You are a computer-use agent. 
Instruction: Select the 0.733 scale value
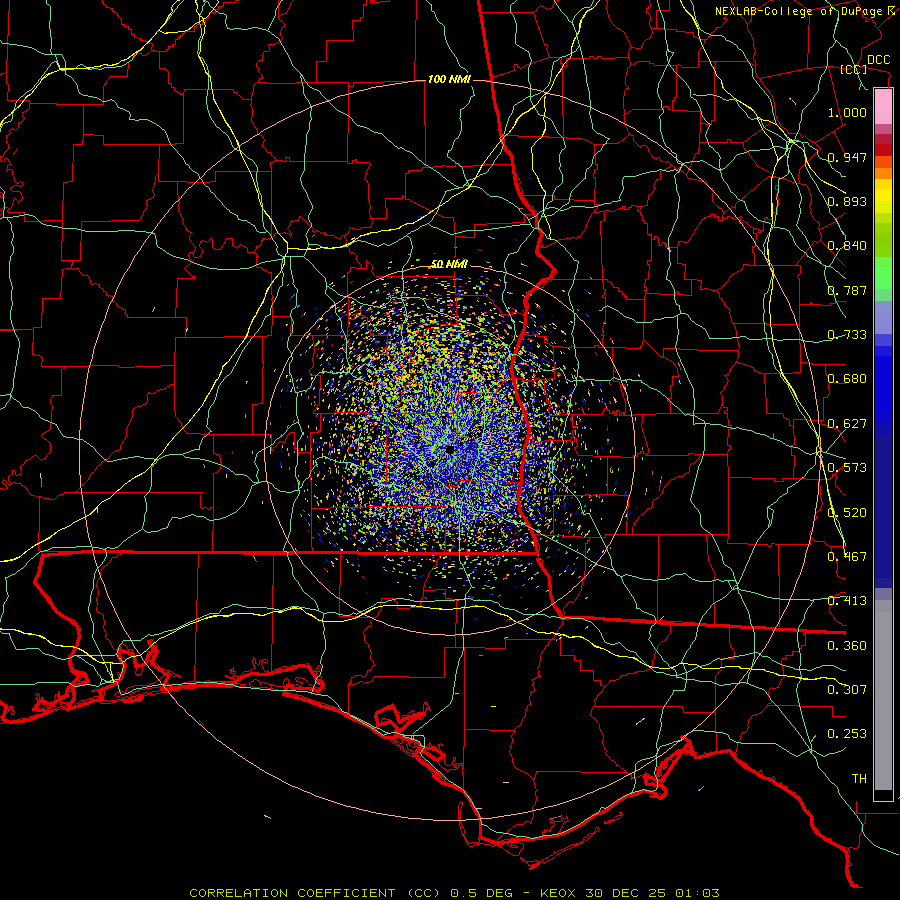[x=847, y=335]
